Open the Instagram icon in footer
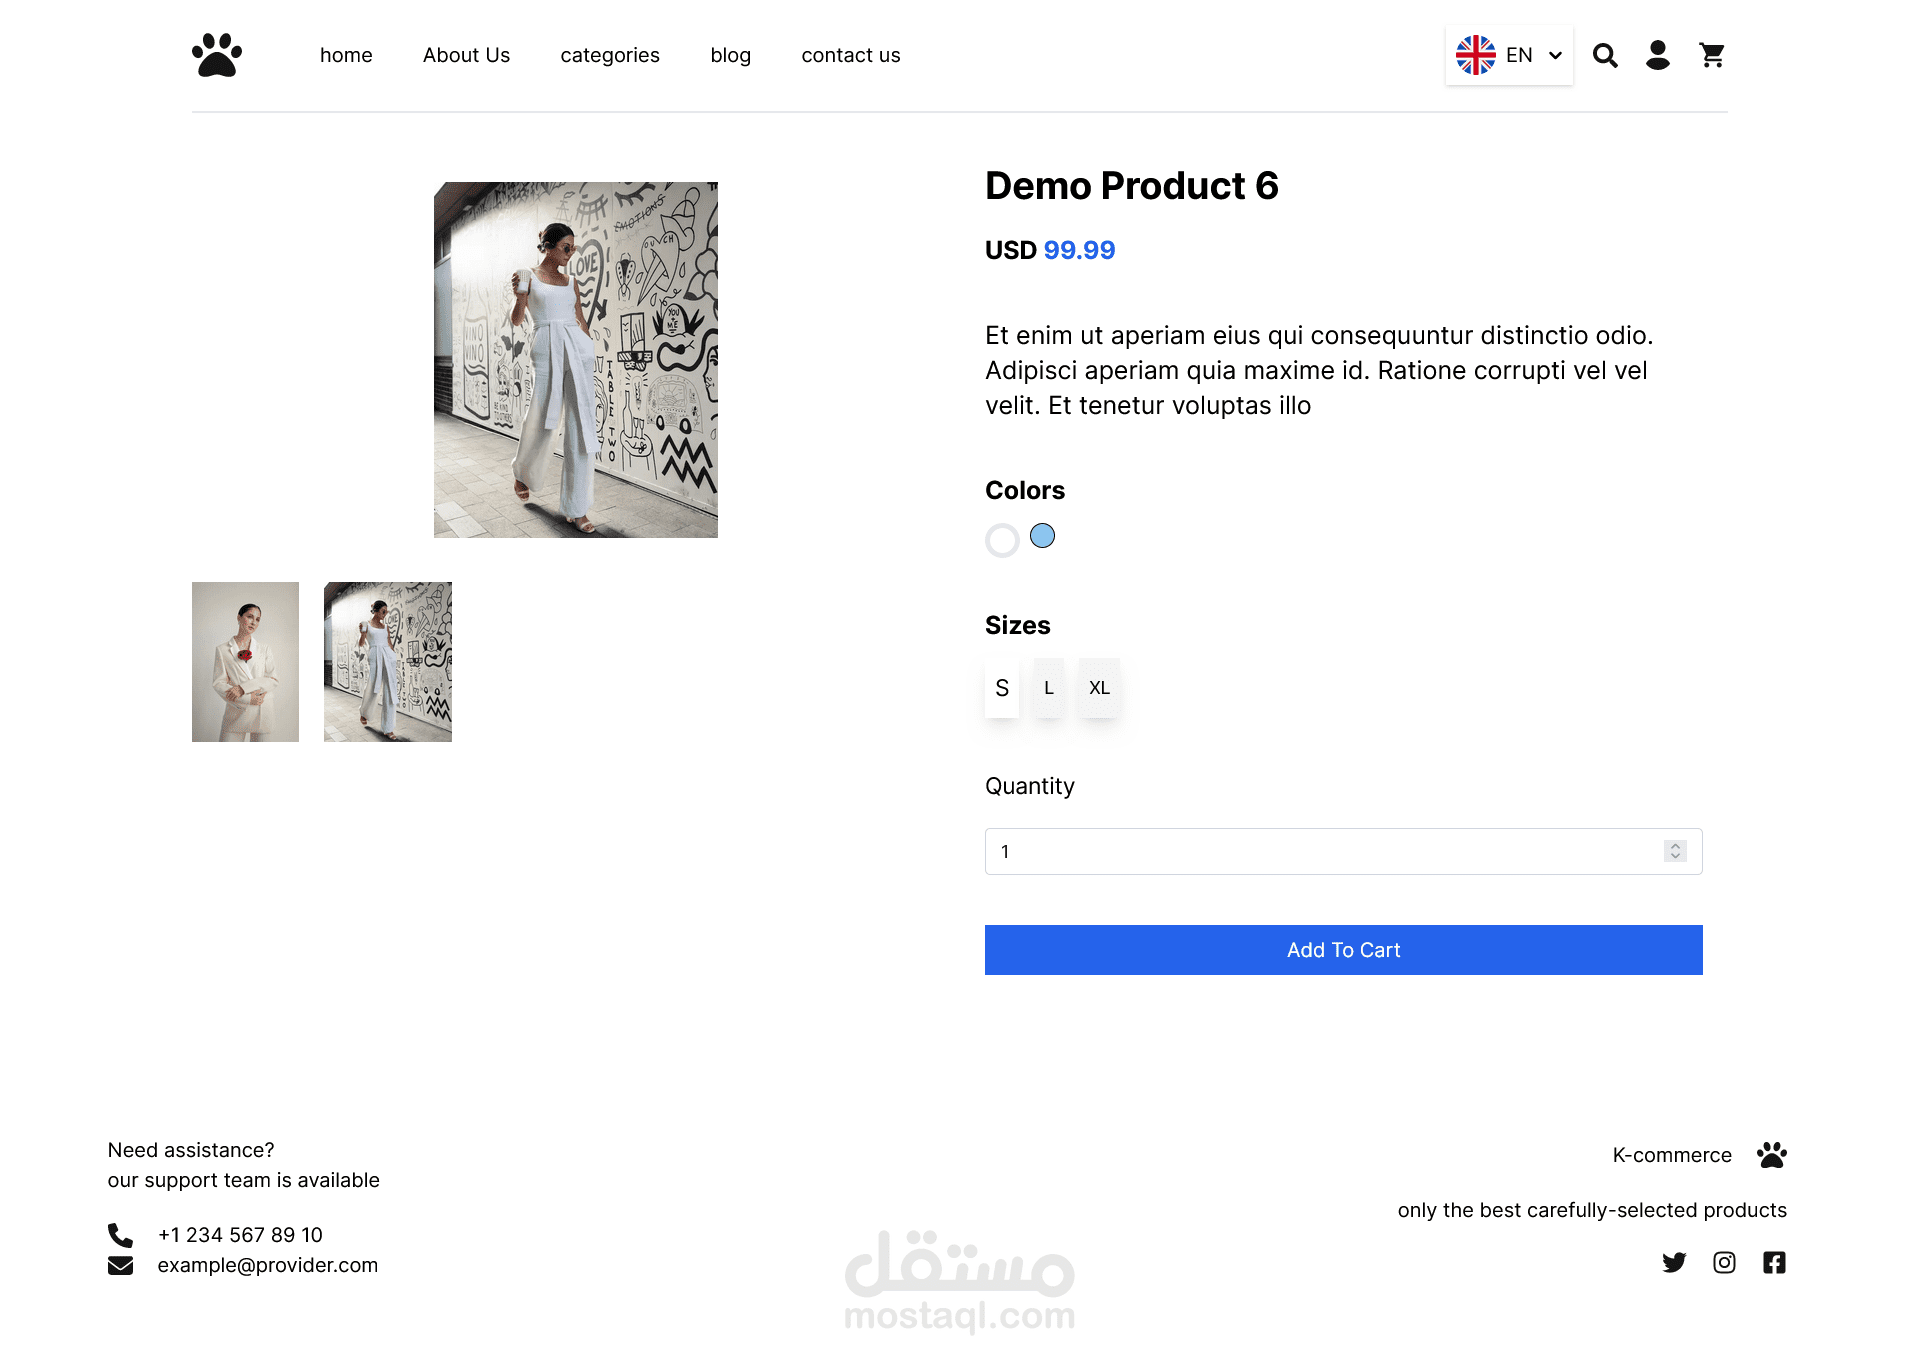Screen dimensions: 1920x1363 (x=1724, y=1262)
